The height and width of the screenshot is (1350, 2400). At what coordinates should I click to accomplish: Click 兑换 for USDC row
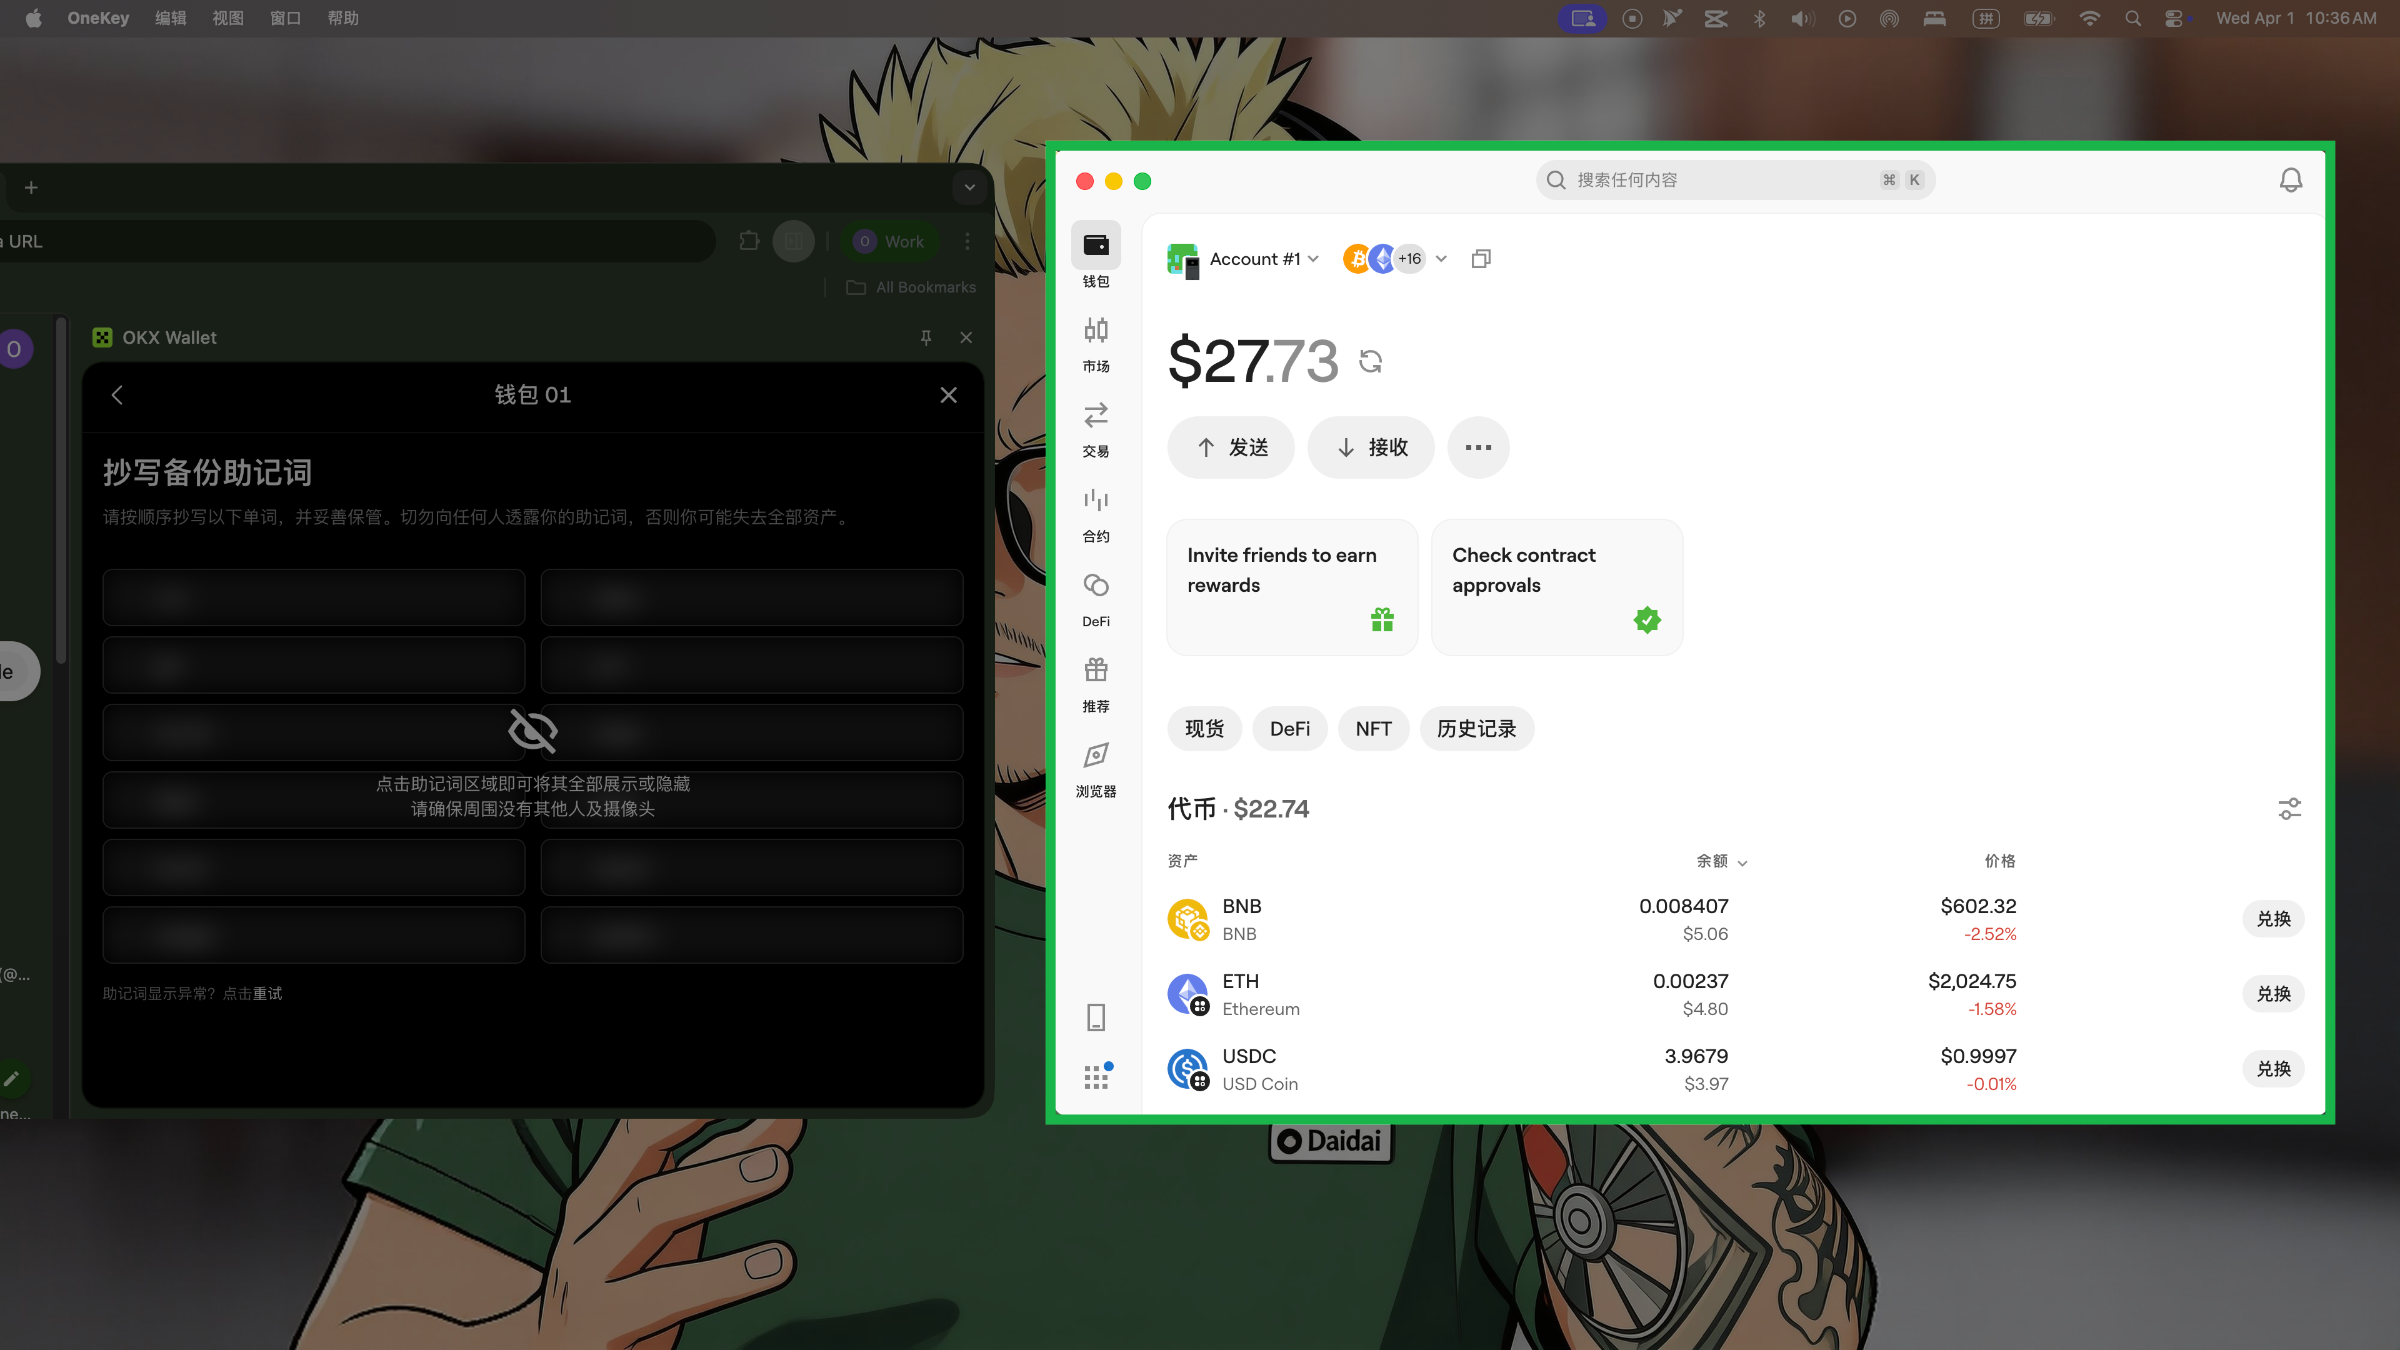(2273, 1069)
